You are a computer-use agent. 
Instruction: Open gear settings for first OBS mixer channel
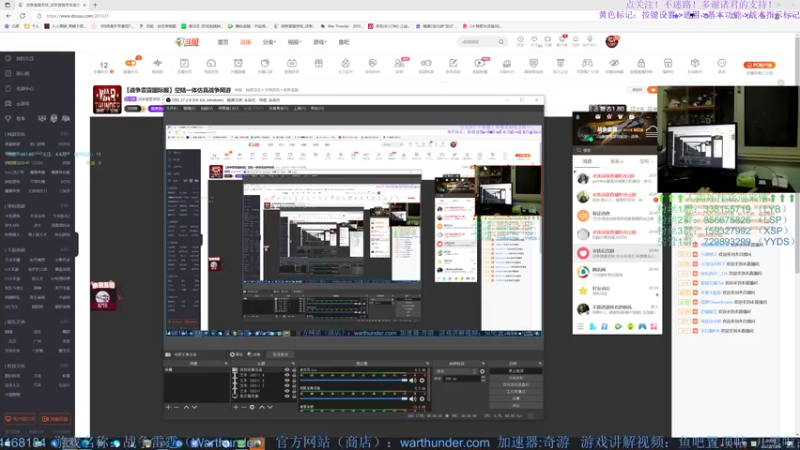point(422,381)
